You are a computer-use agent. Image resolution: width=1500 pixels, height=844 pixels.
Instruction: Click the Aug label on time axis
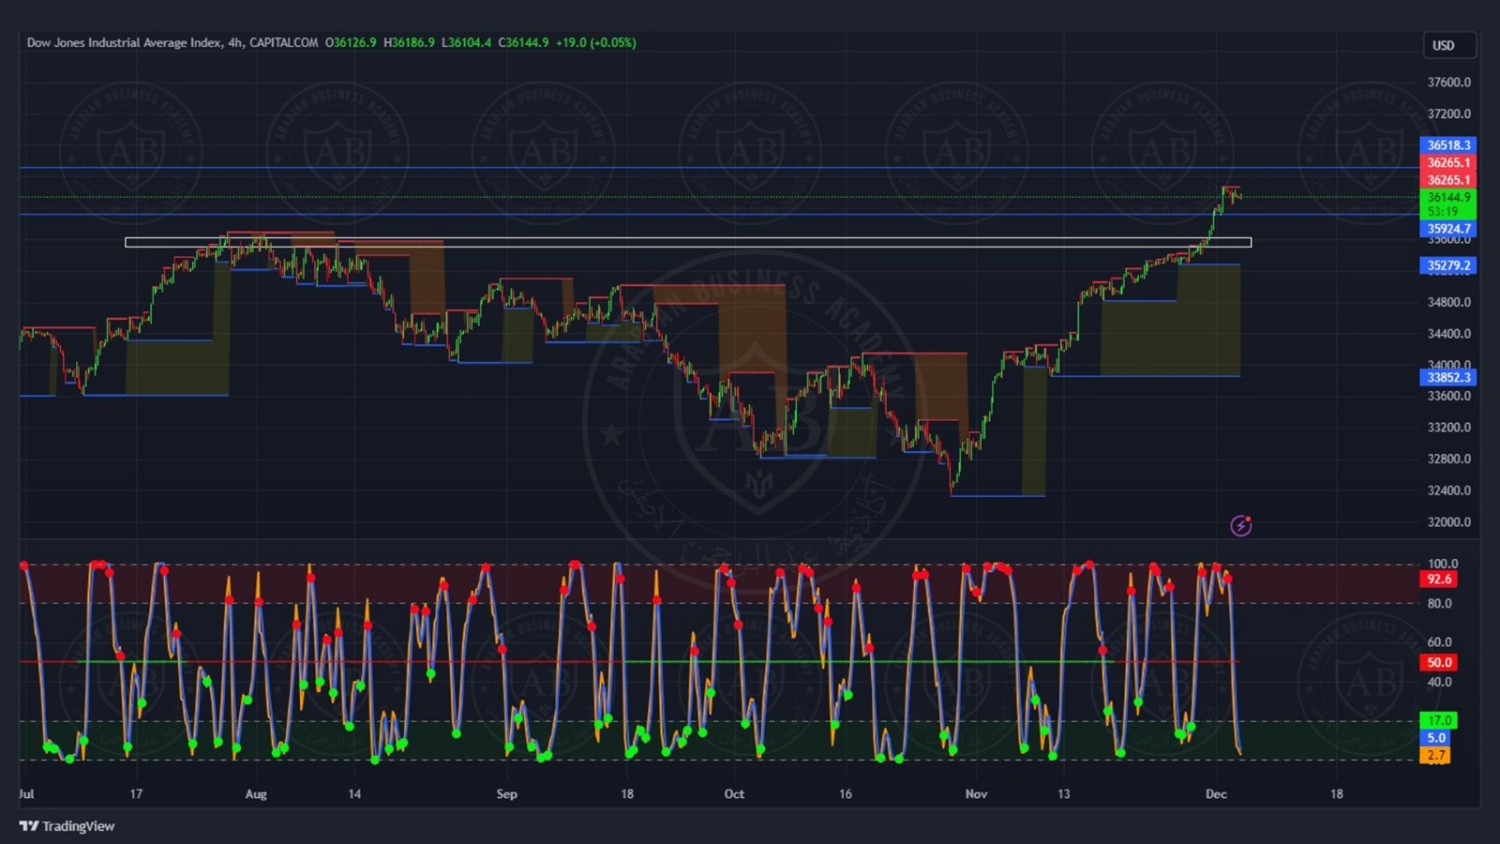tap(256, 794)
